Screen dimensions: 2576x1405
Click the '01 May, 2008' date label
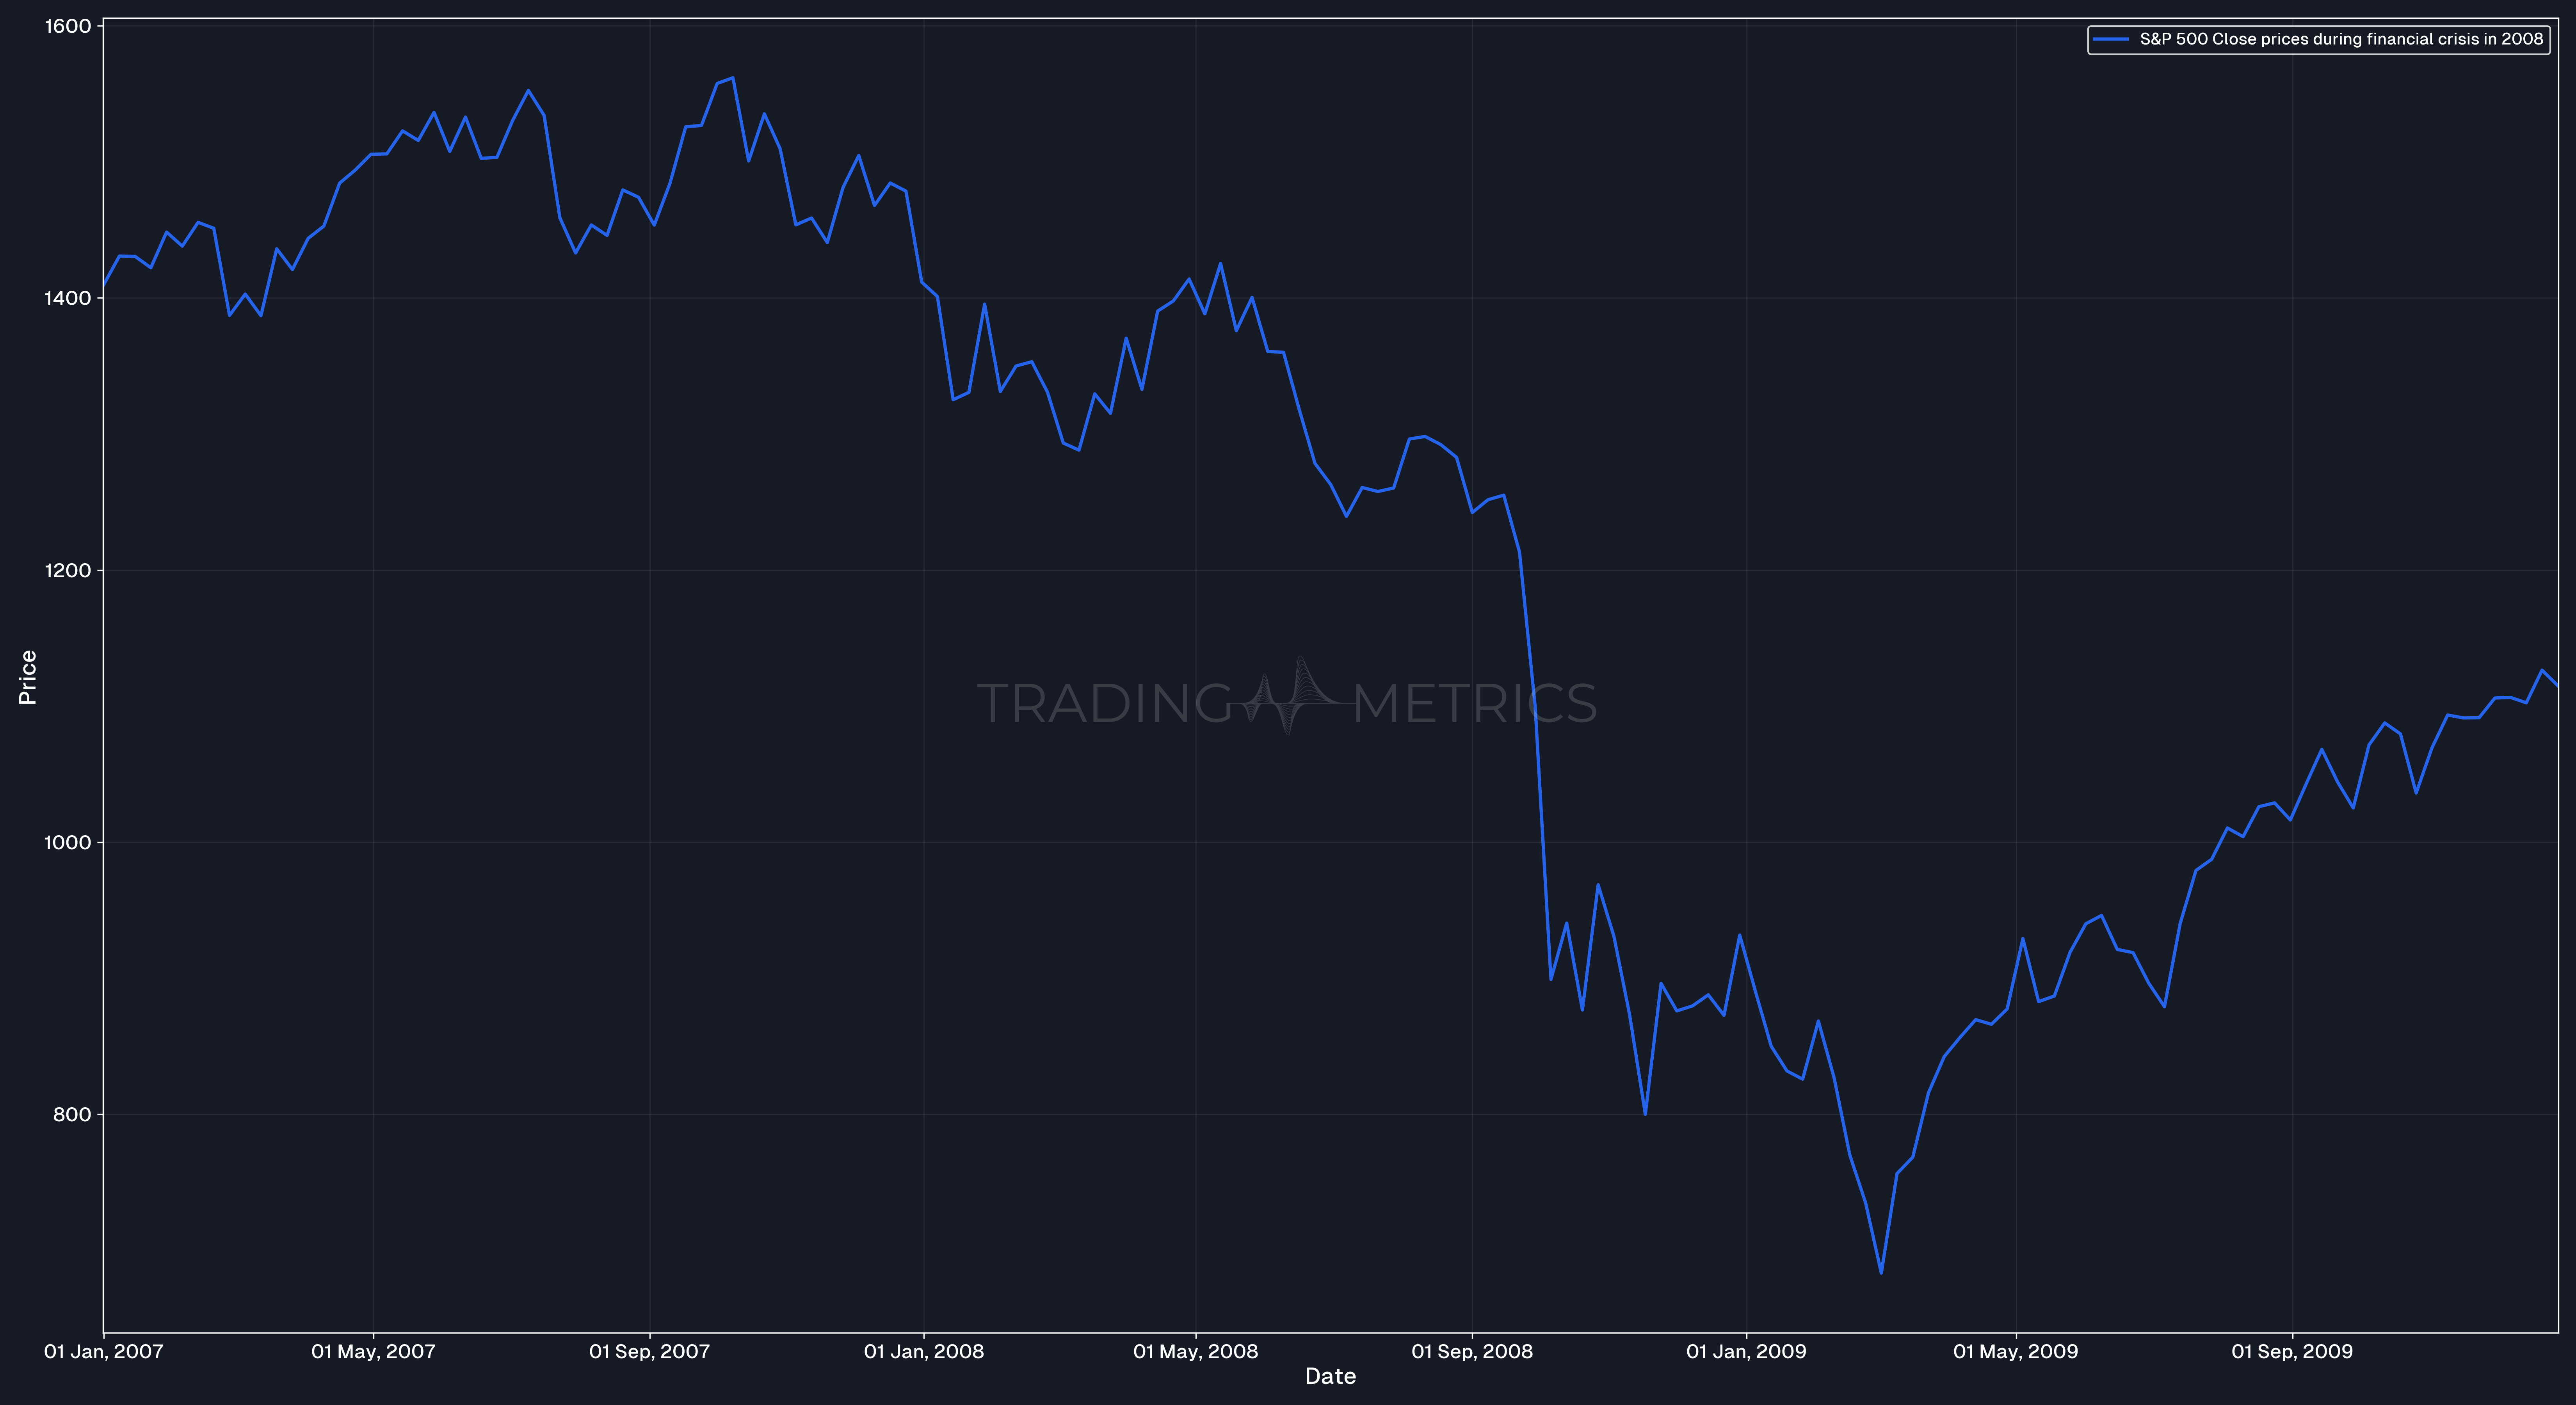(x=1195, y=1351)
